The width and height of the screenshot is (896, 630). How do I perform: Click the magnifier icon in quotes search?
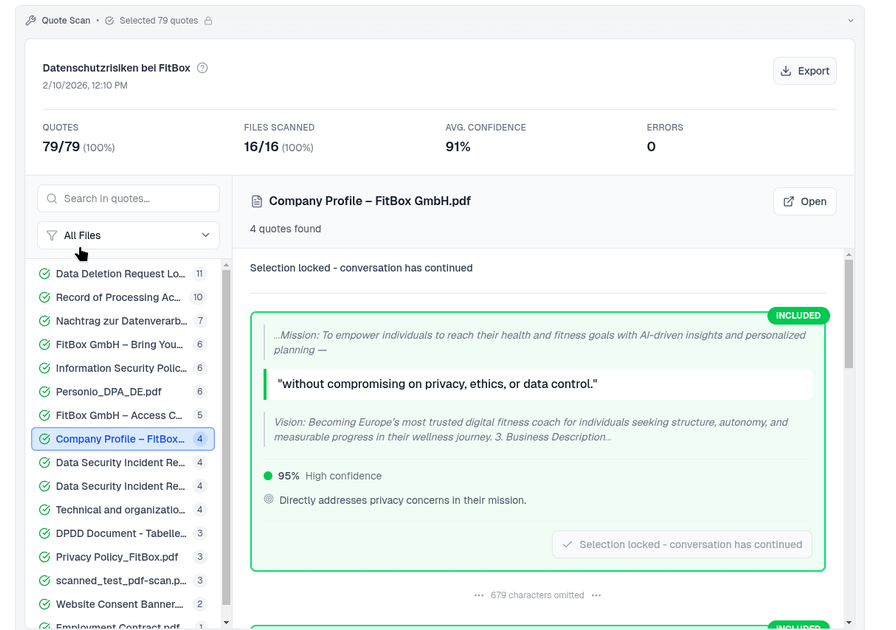[52, 199]
